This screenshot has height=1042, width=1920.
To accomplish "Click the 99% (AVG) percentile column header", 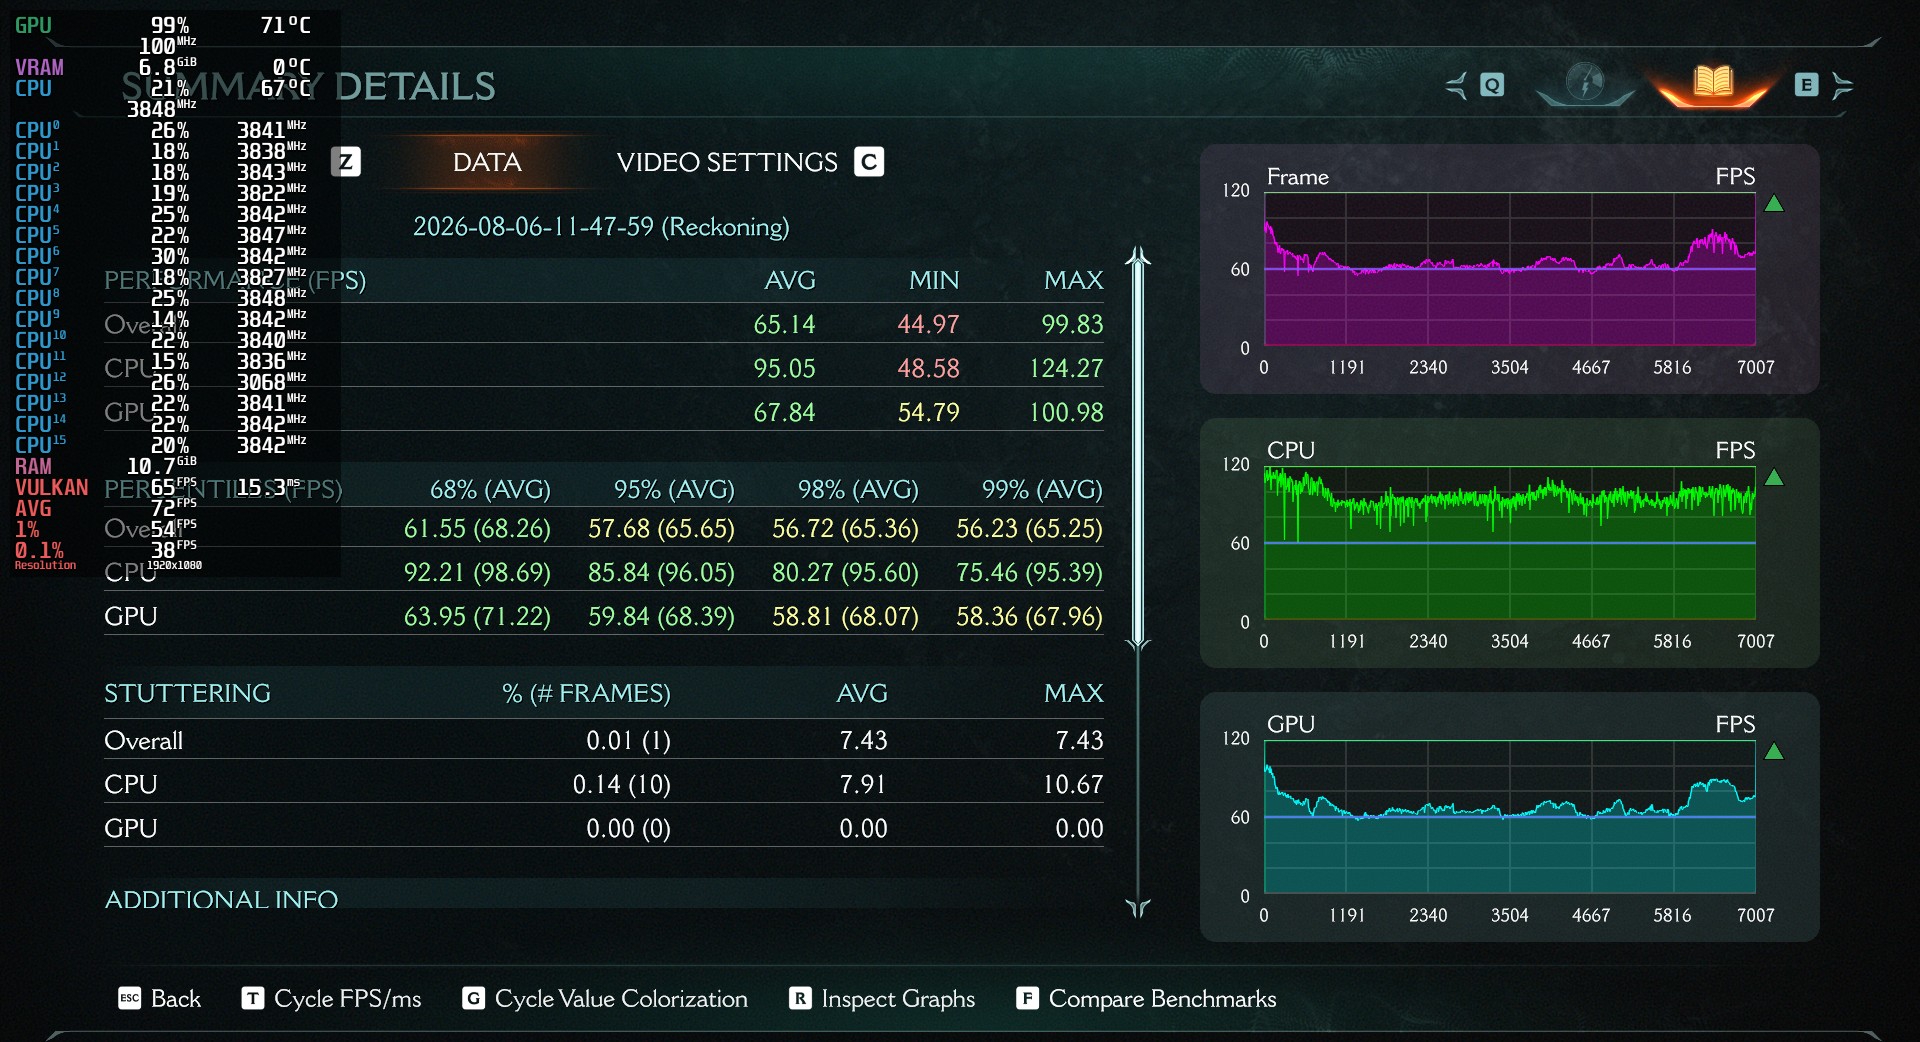I will click(x=1042, y=489).
